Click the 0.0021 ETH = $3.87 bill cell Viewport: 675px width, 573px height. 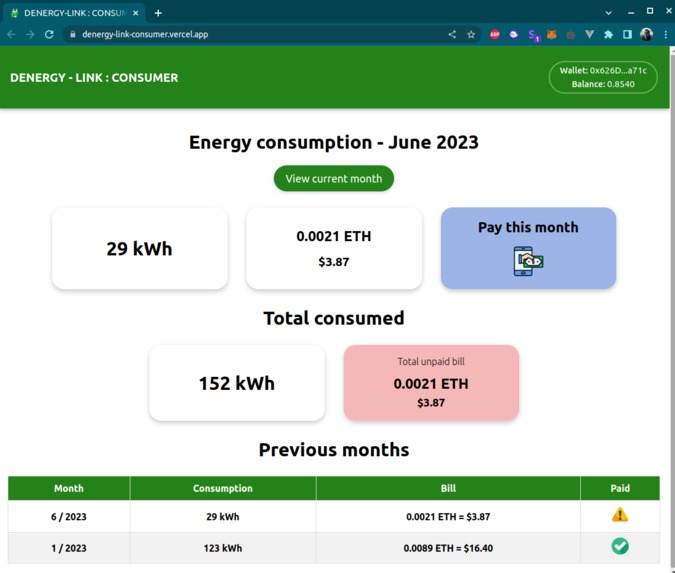pos(448,517)
